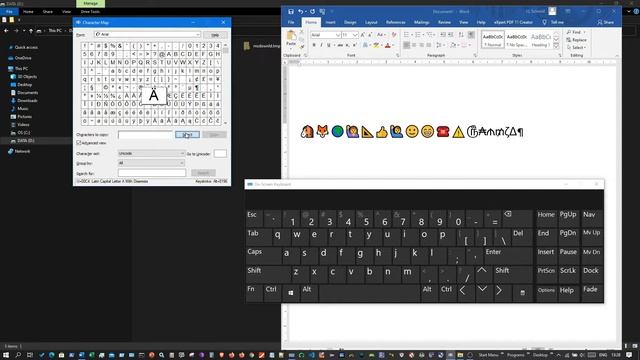Viewport: 640px width, 360px height.
Task: Click the Decrease Indent icon
Action: (x=443, y=35)
